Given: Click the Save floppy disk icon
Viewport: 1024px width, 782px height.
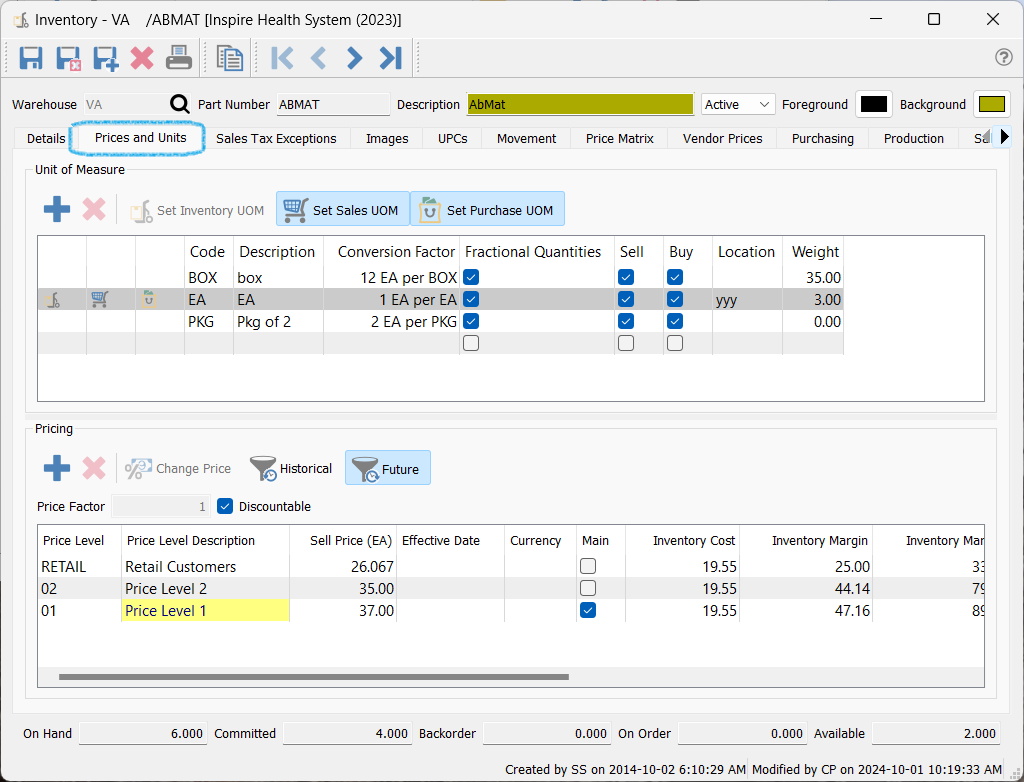Looking at the screenshot, I should [x=31, y=58].
